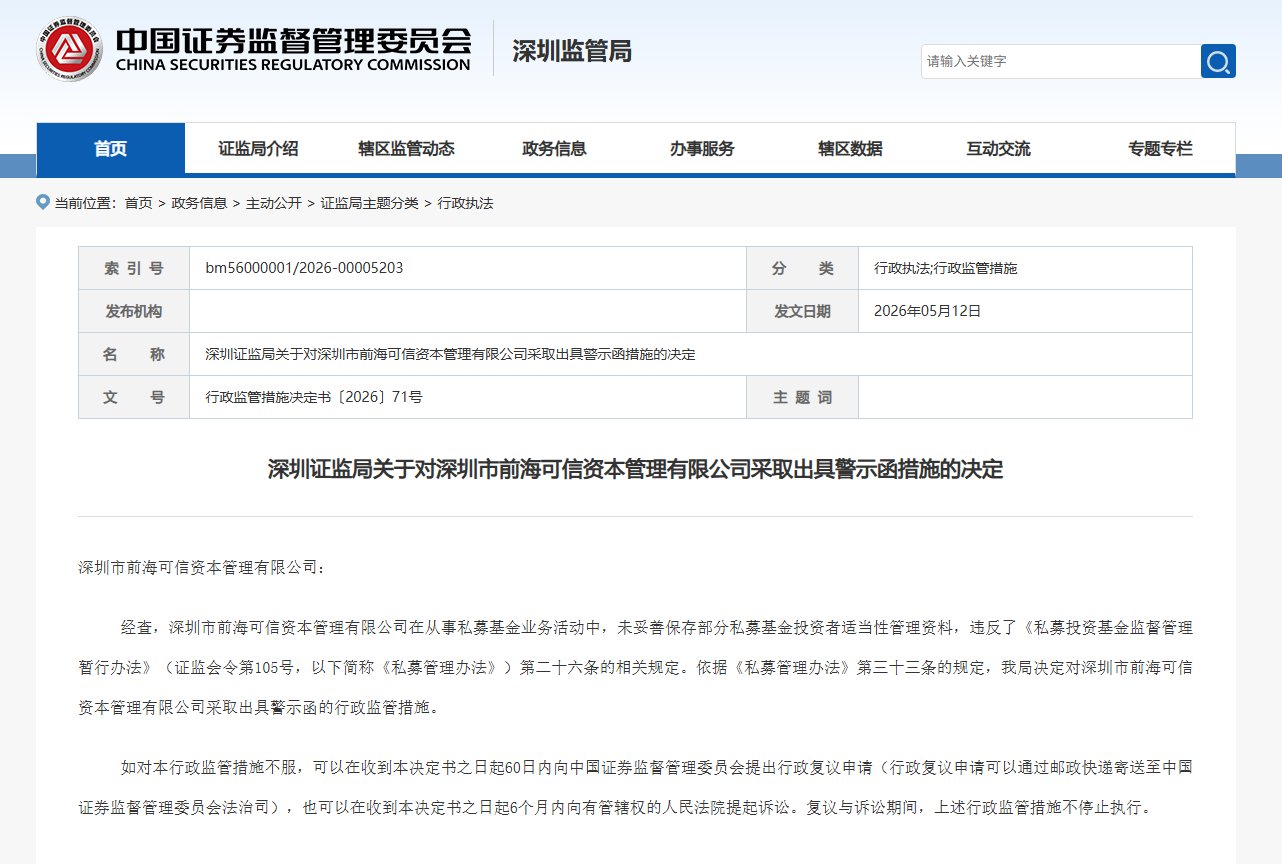Click the bold article headline
1282x864 pixels.
[635, 469]
